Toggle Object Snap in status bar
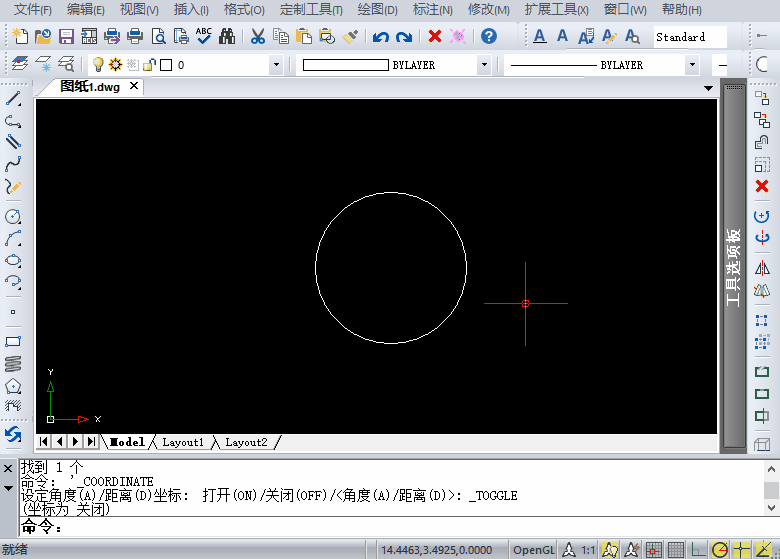Image resolution: width=780 pixels, height=559 pixels. pos(741,550)
